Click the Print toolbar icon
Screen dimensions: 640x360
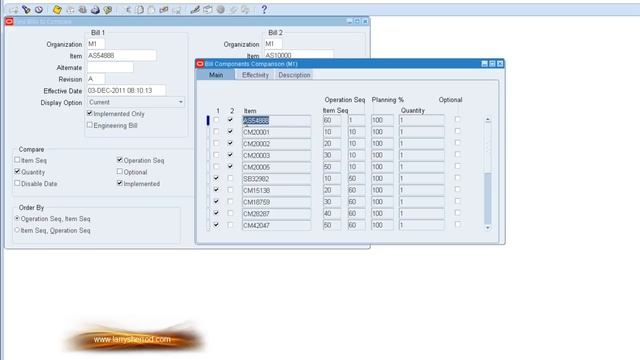95,9
